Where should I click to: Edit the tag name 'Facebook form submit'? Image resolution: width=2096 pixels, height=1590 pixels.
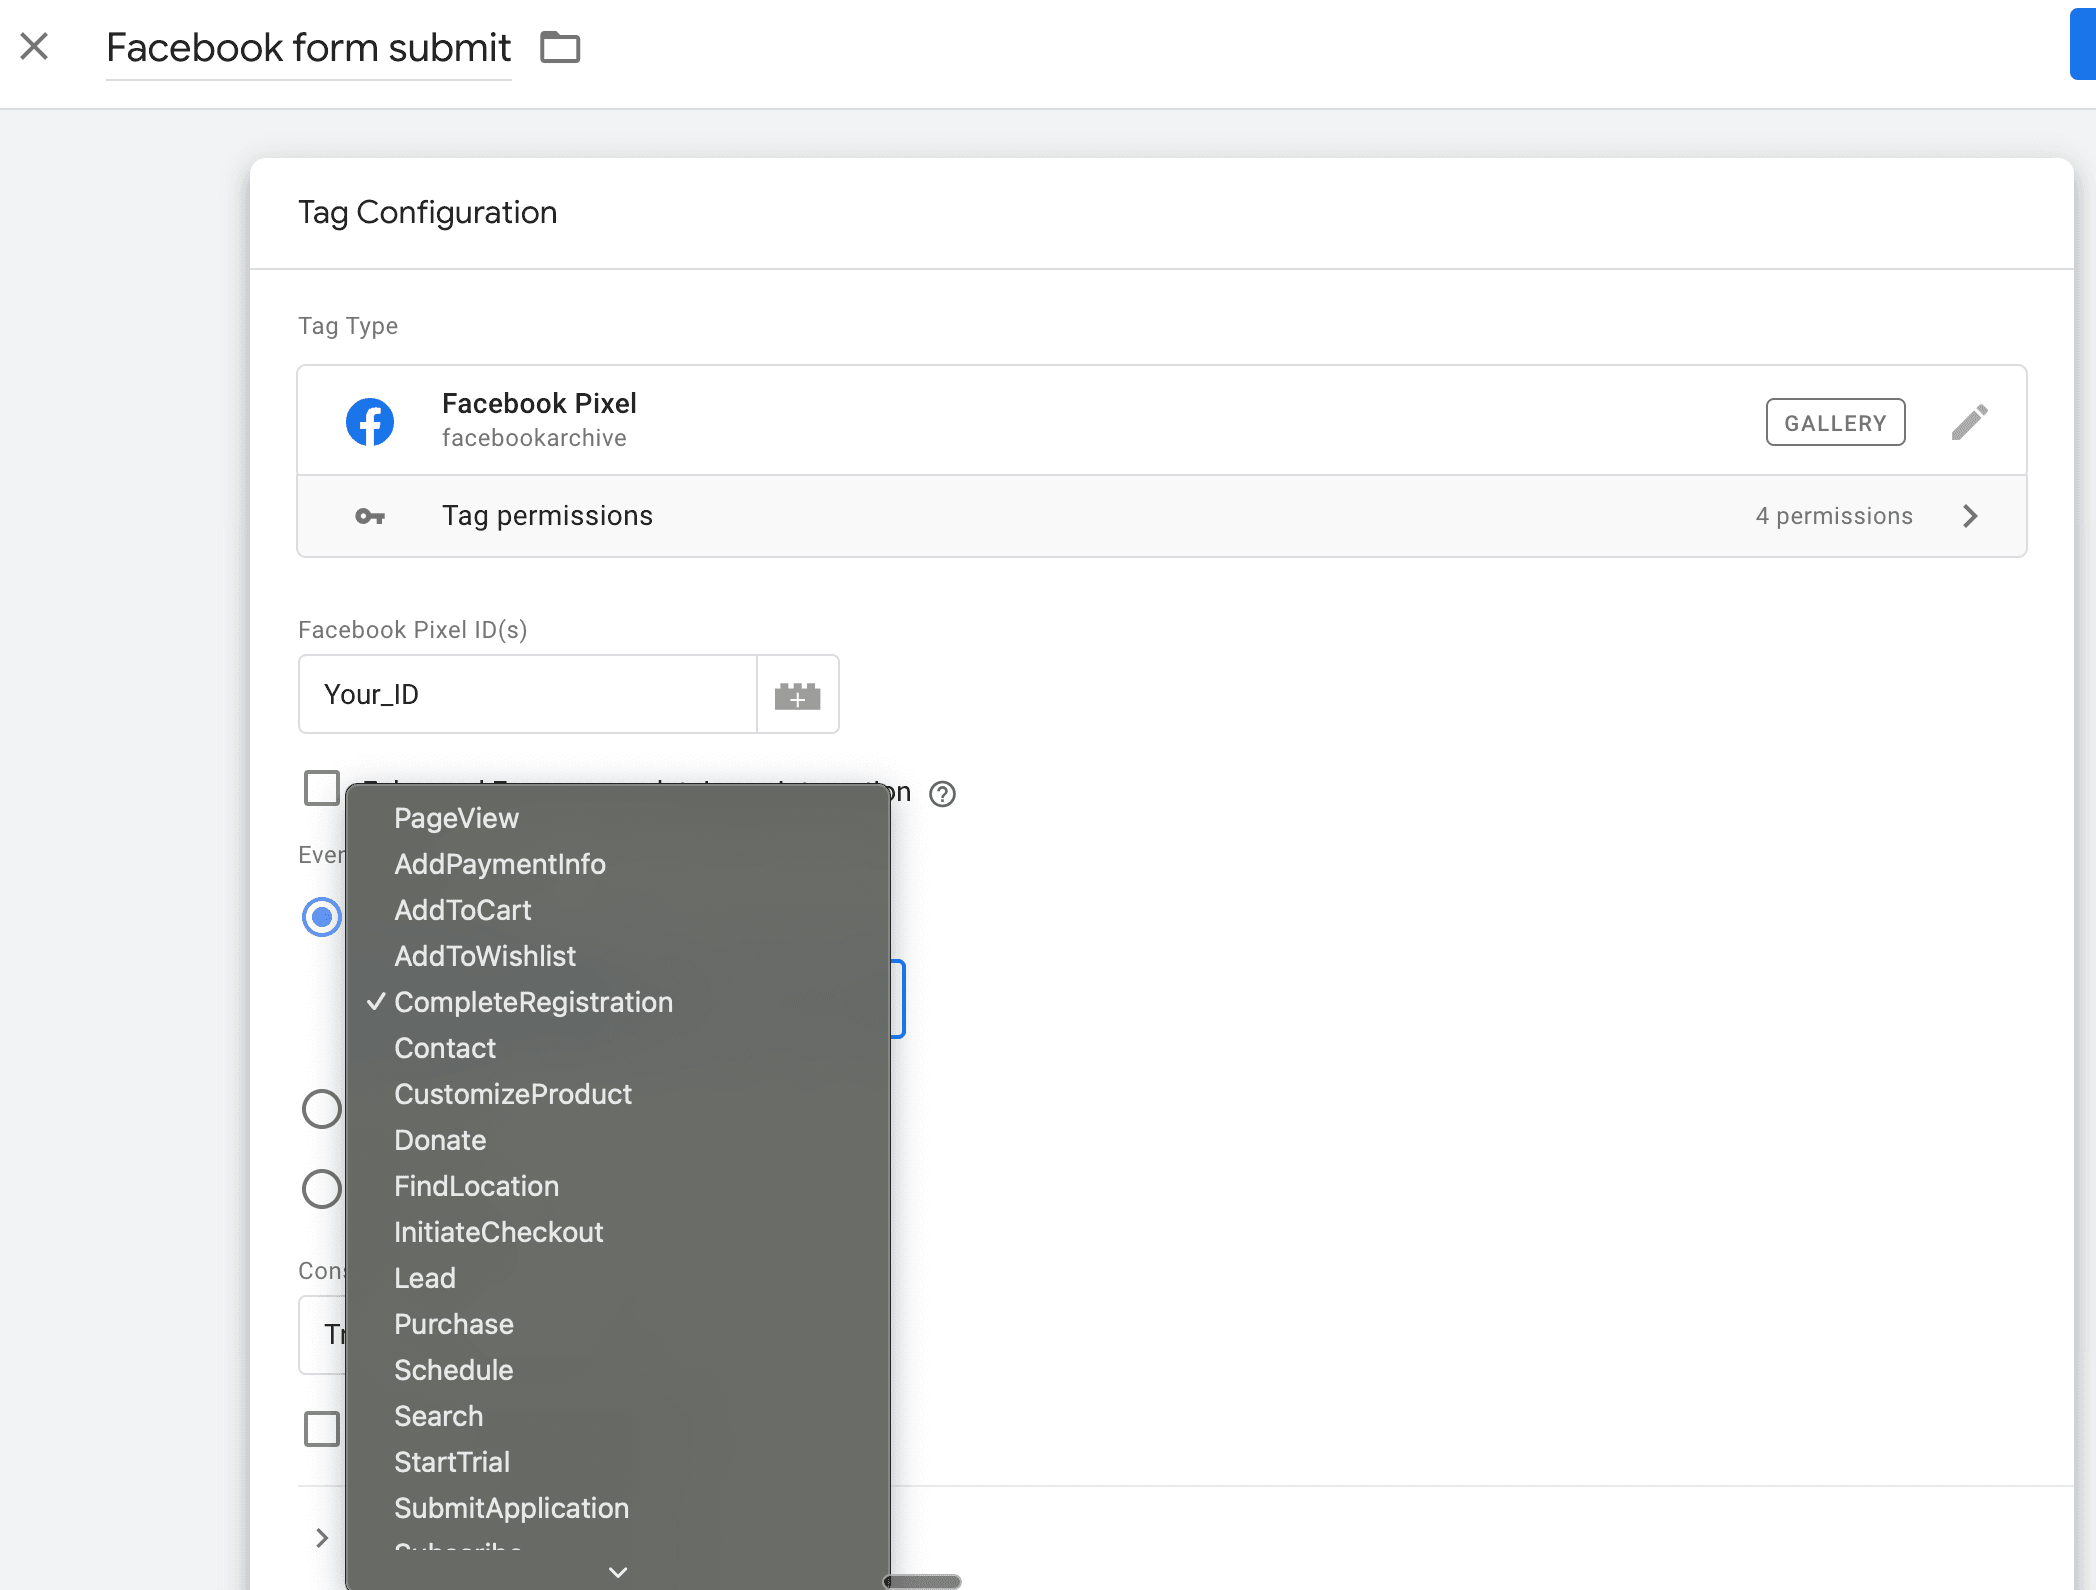(308, 48)
